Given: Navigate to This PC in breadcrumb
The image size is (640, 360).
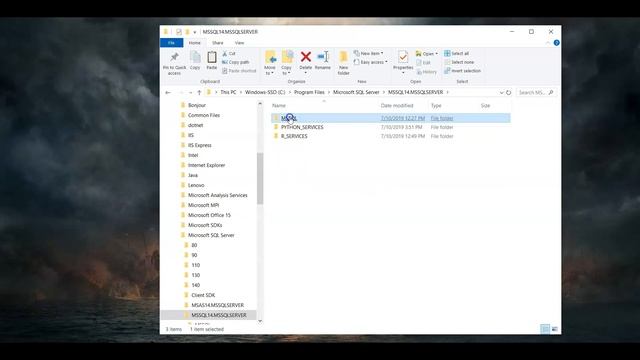Looking at the screenshot, I should (228, 92).
